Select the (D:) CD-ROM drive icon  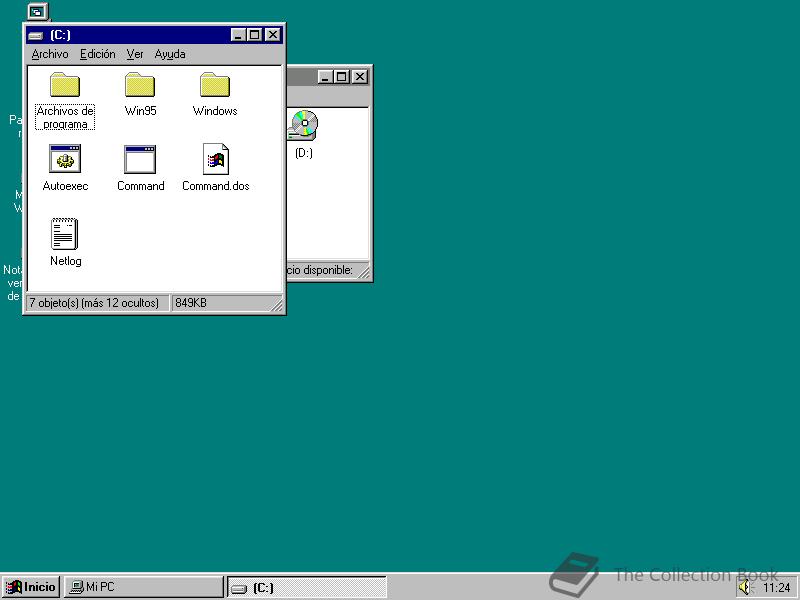303,126
